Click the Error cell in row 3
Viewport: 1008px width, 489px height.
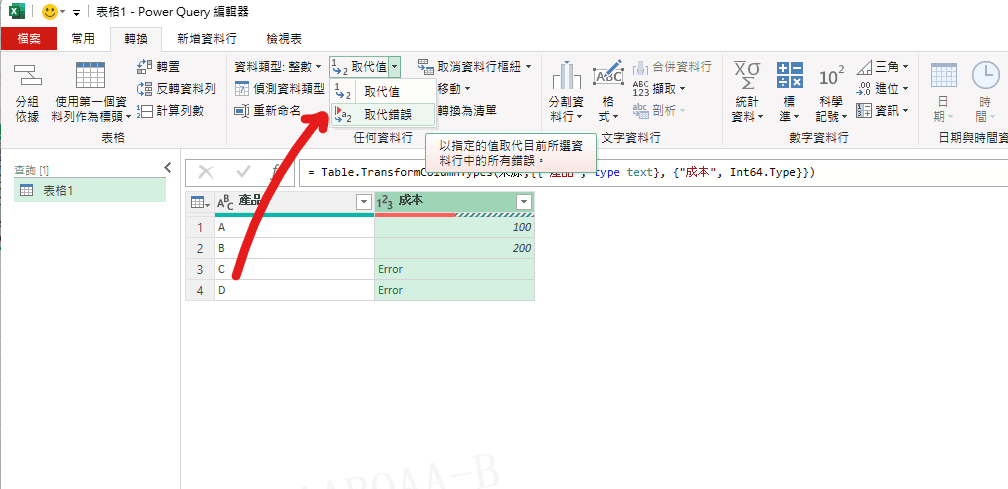(454, 270)
